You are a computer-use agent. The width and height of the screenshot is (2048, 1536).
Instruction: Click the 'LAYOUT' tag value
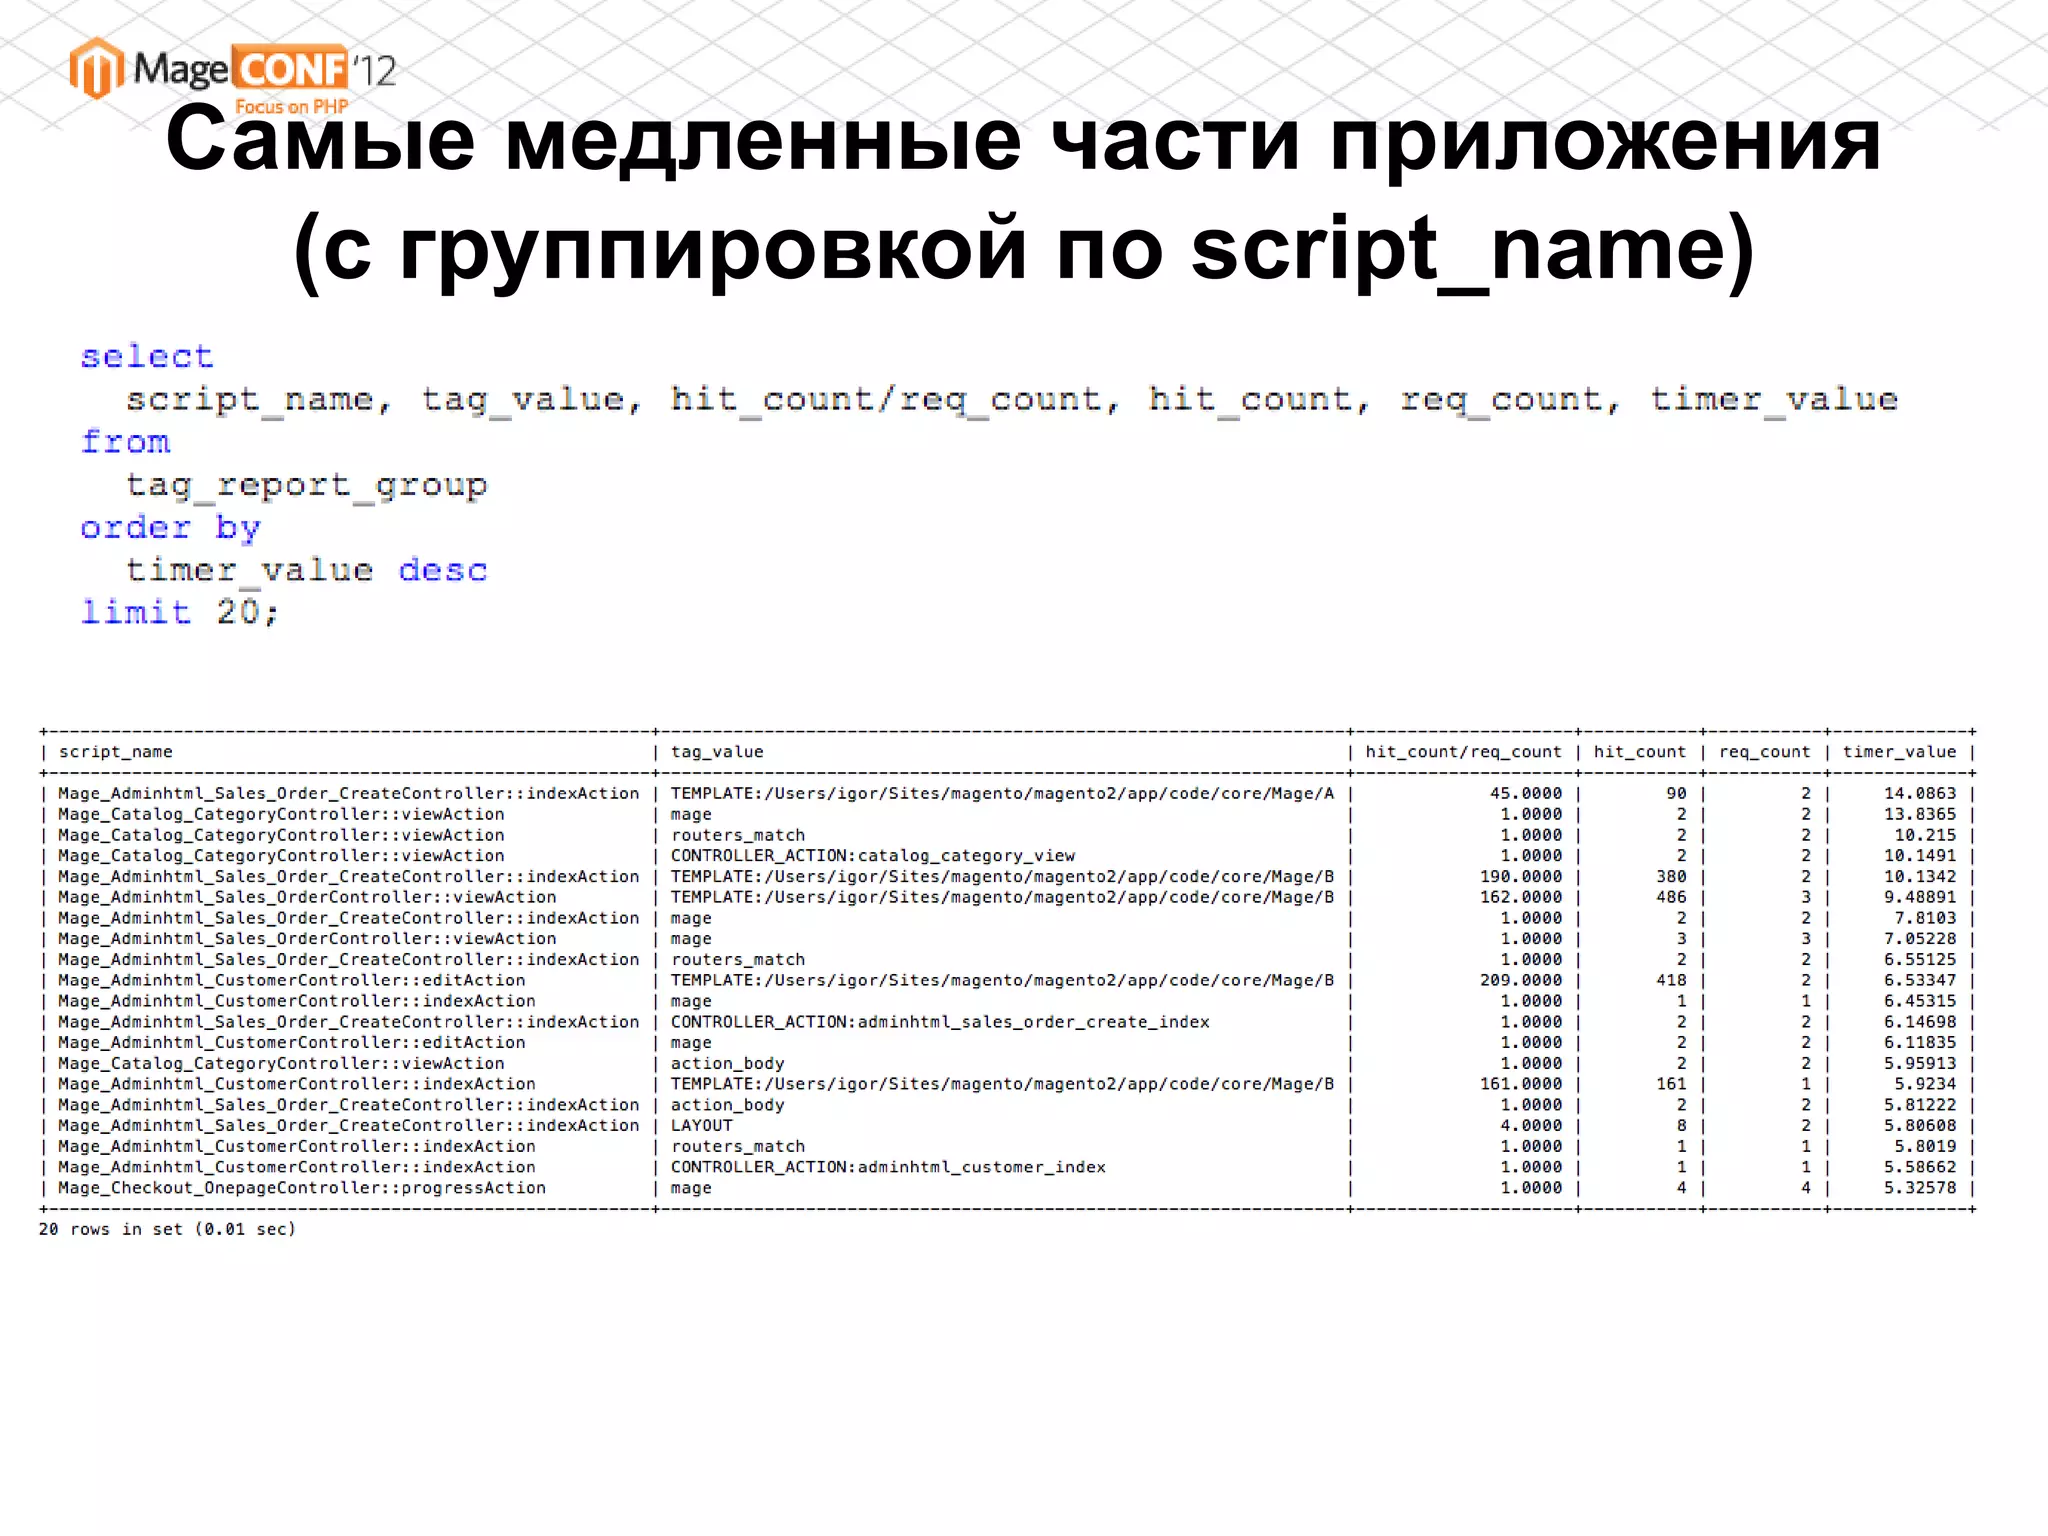click(702, 1126)
